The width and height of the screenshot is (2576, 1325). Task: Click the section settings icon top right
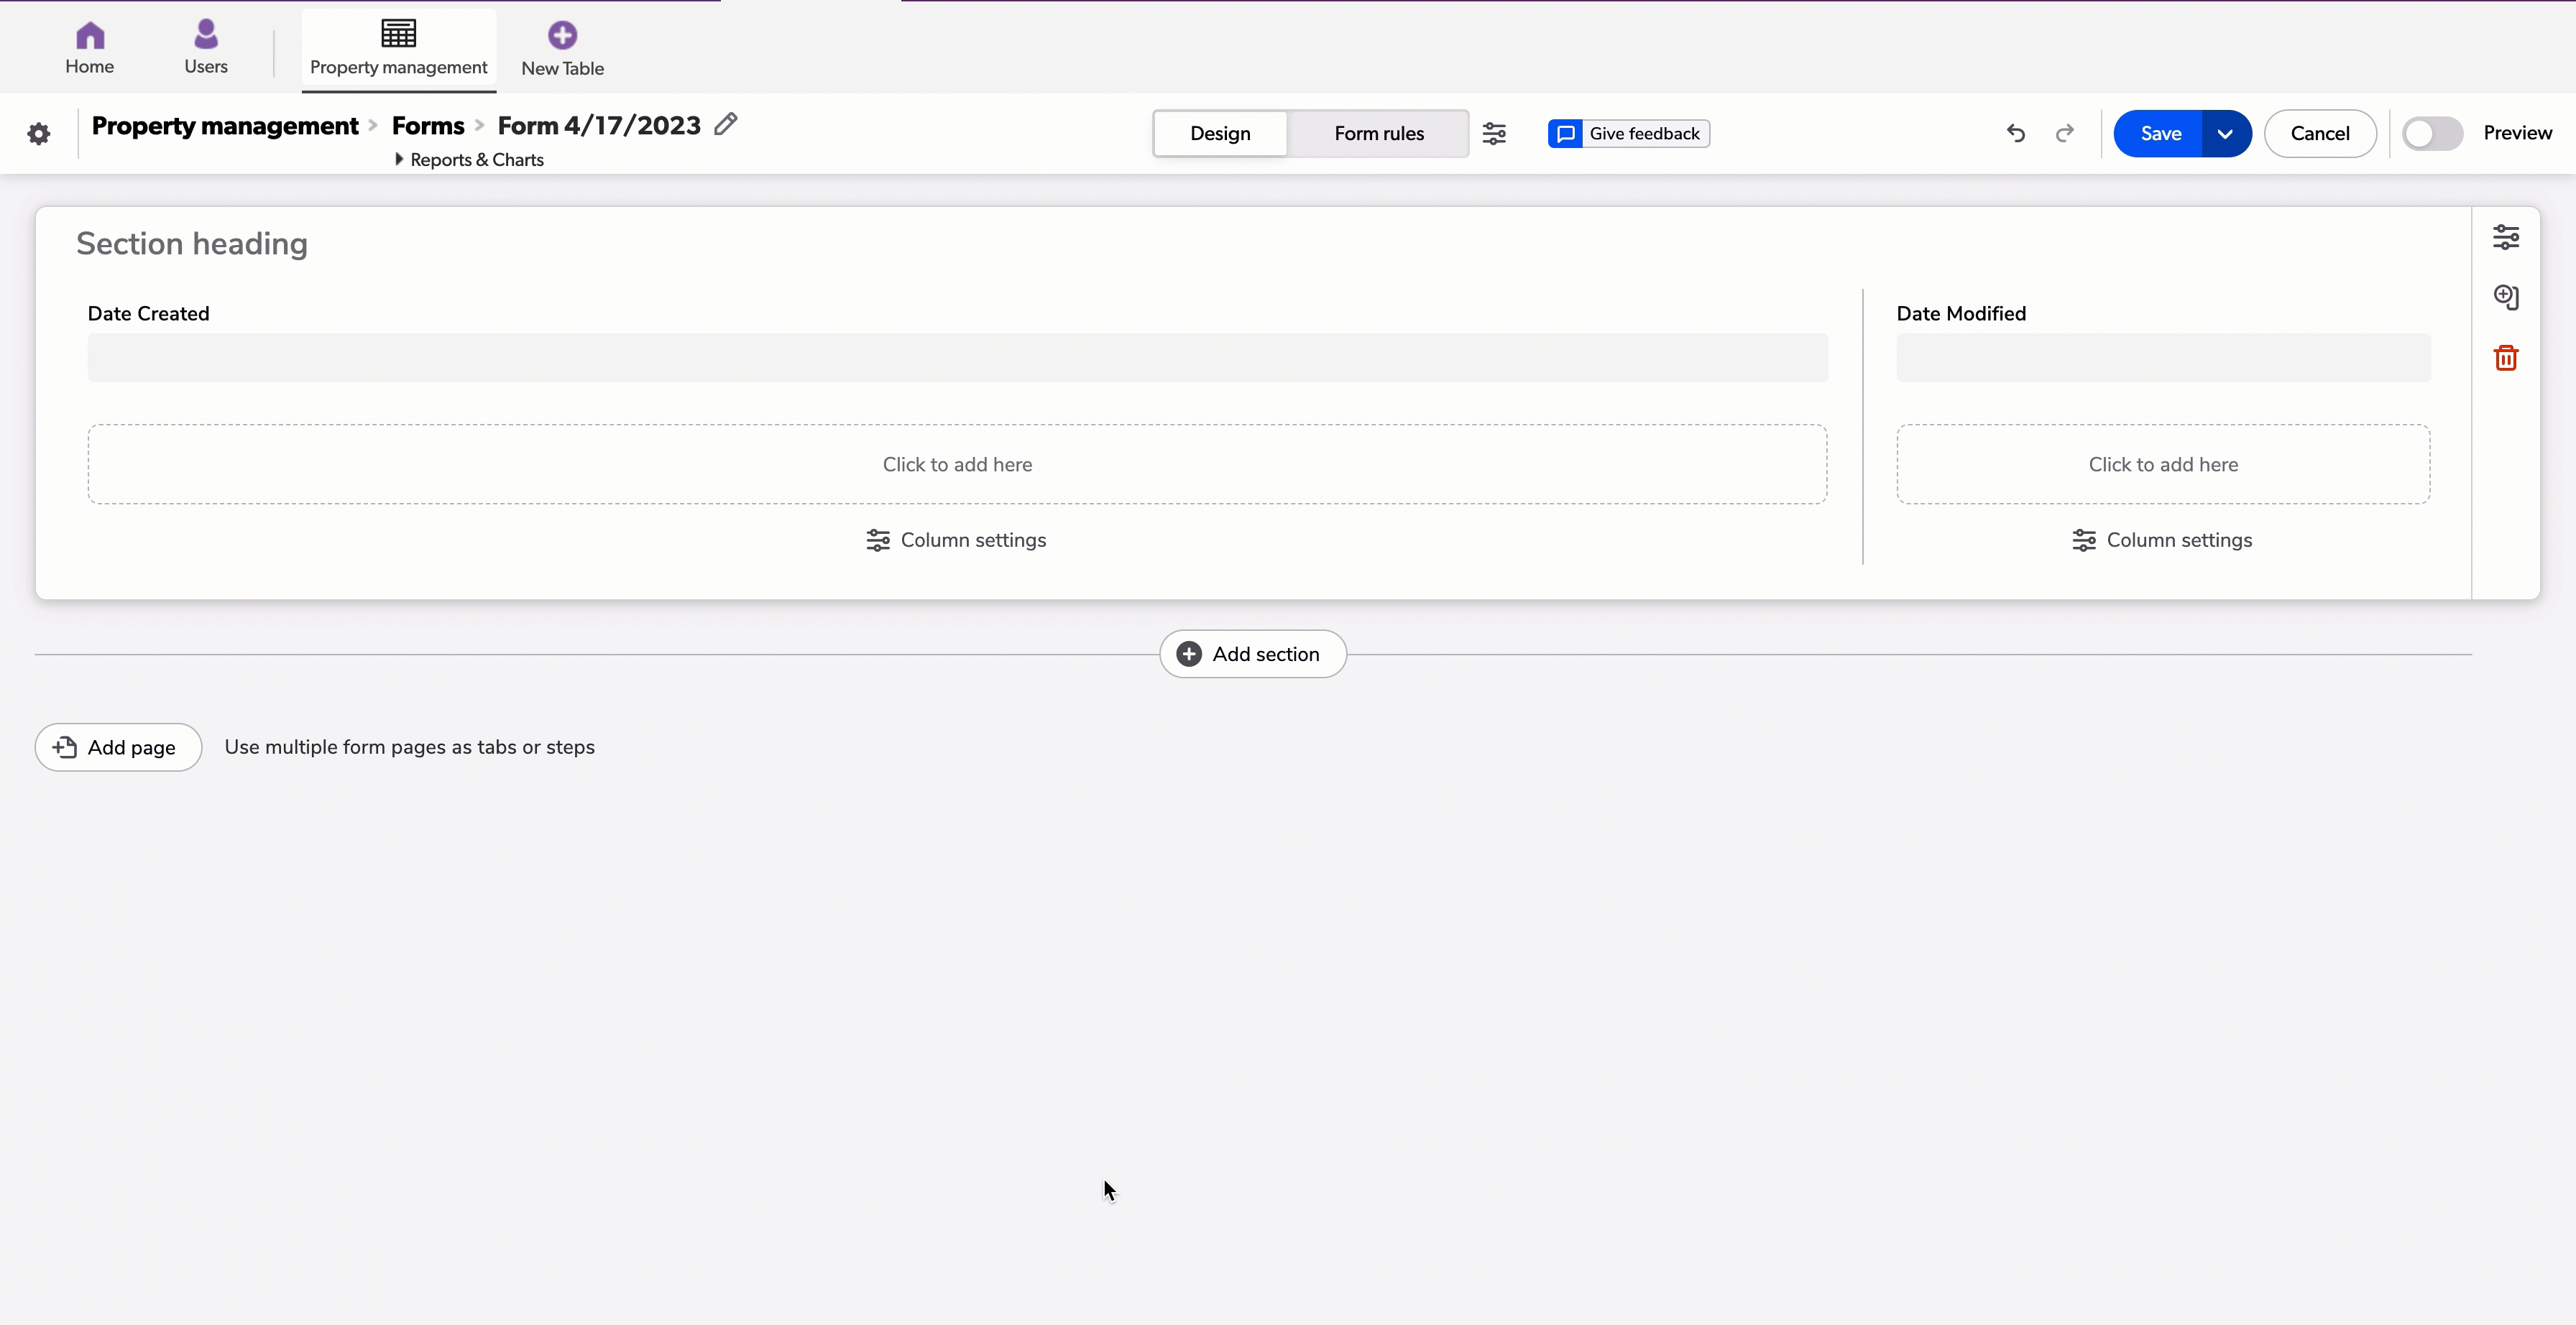click(x=2507, y=236)
